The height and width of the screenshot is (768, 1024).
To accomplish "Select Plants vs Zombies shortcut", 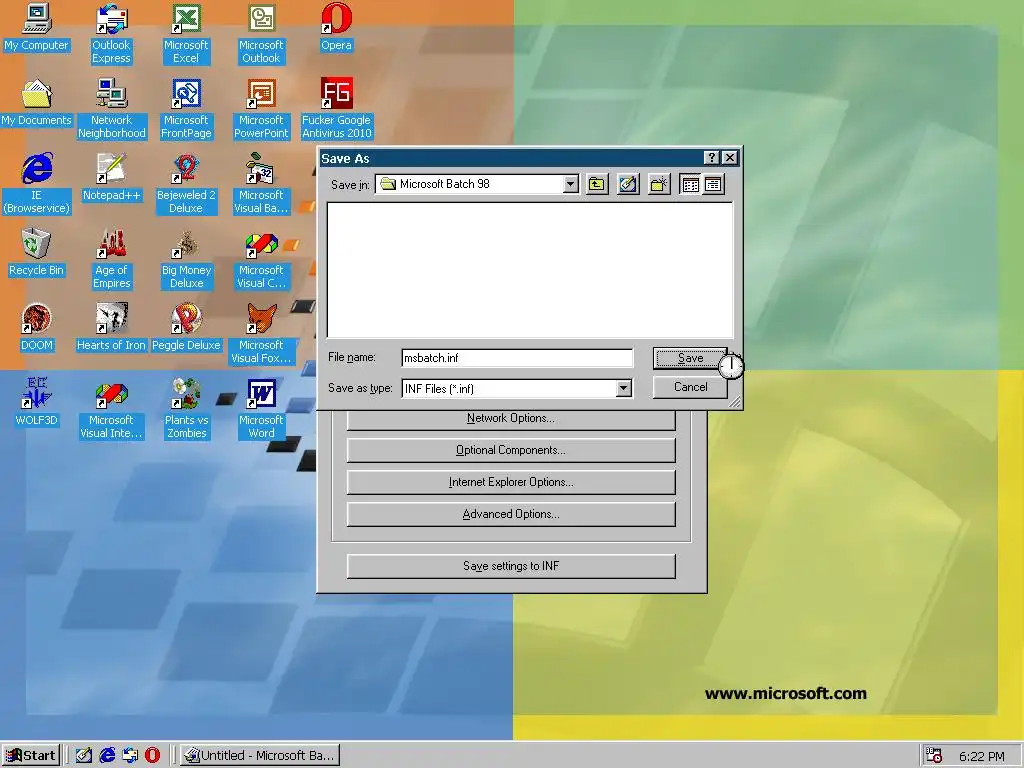I will pyautogui.click(x=186, y=409).
